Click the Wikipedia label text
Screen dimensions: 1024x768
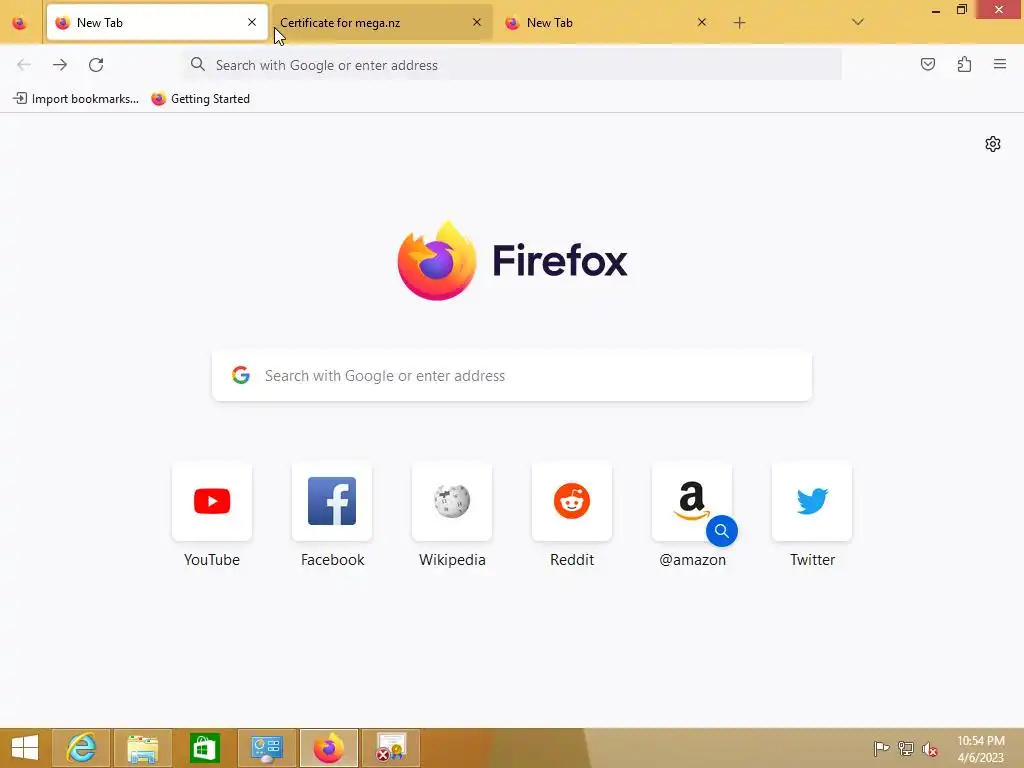click(452, 560)
